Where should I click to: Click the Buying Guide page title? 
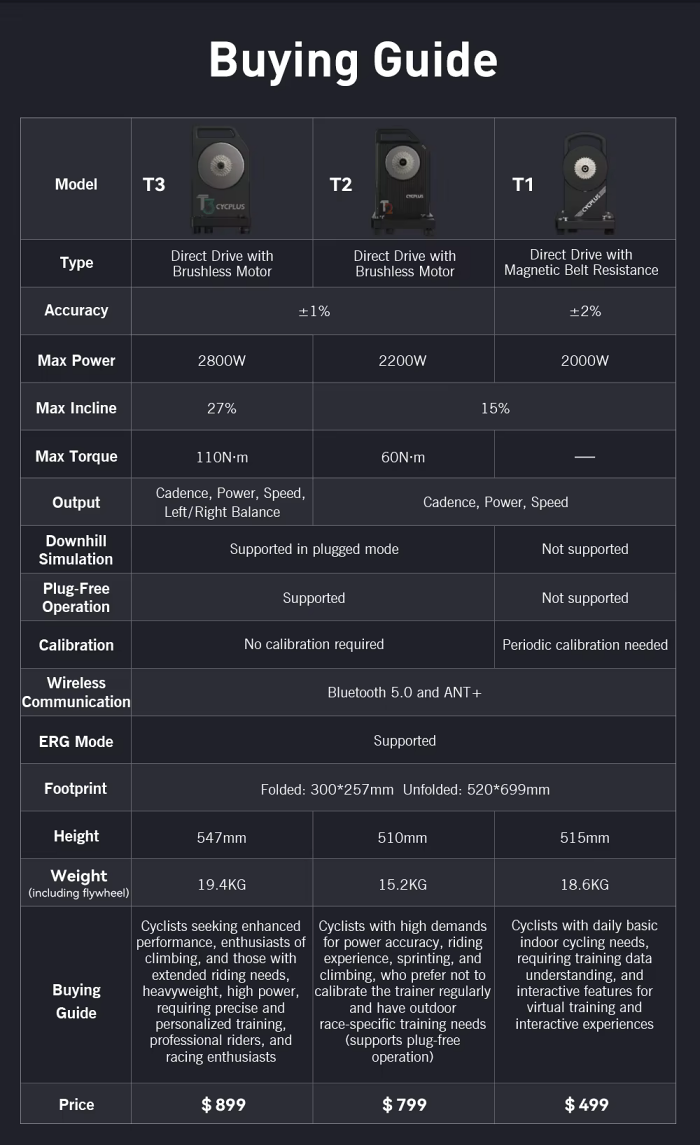(352, 60)
